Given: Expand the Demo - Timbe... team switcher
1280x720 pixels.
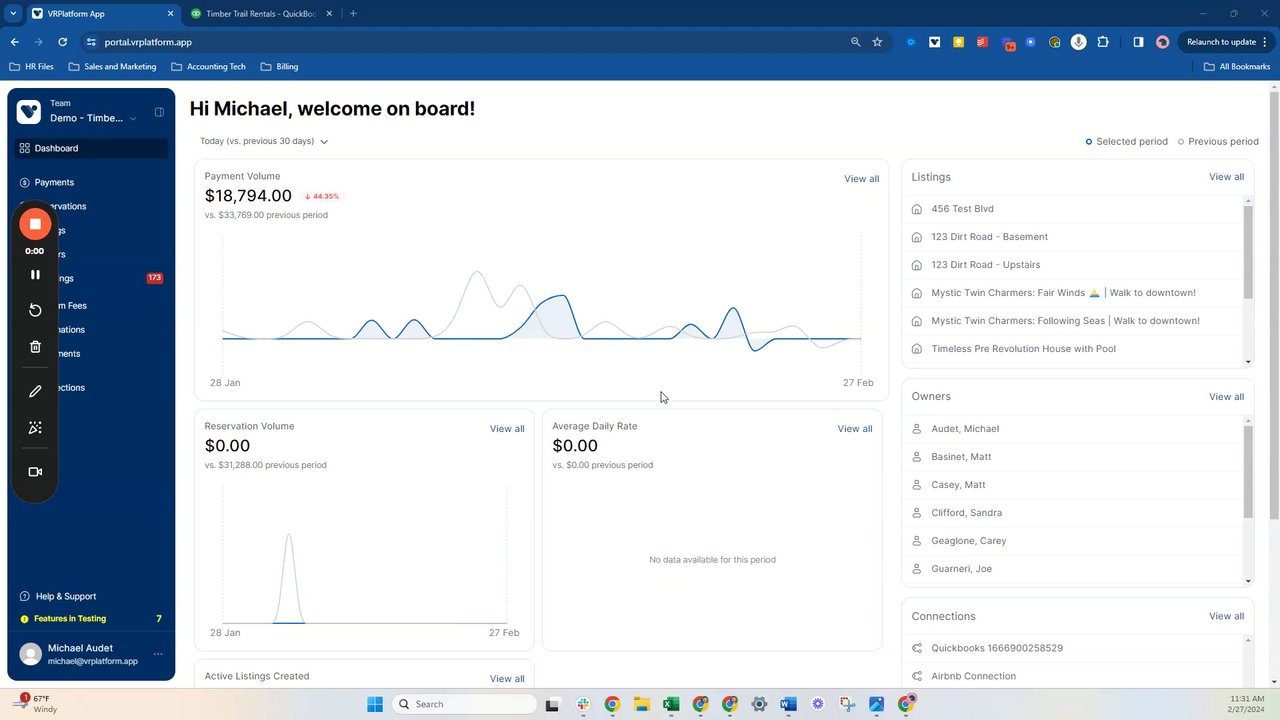Looking at the screenshot, I should [93, 118].
